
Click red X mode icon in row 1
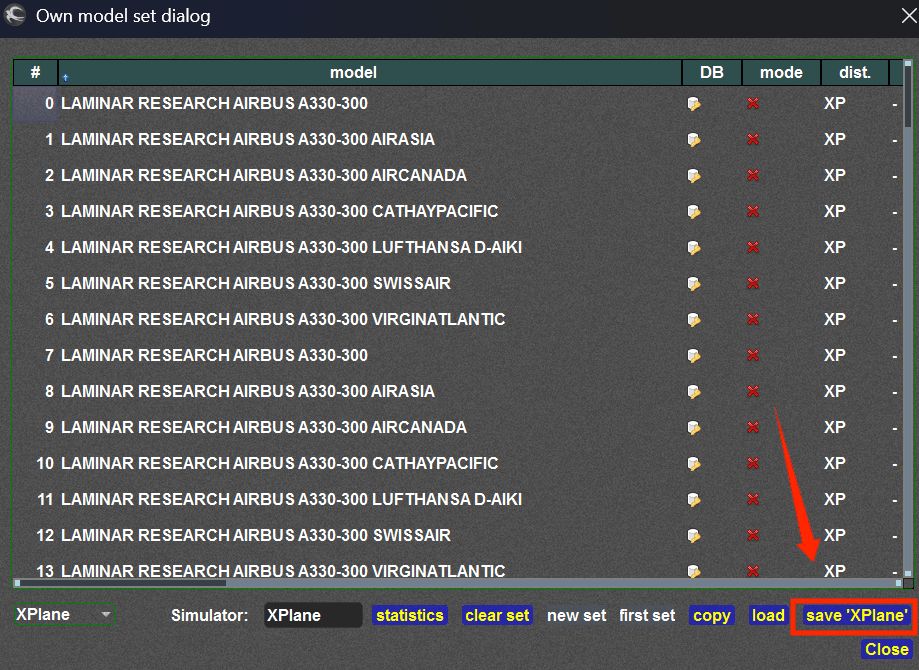[x=753, y=140]
